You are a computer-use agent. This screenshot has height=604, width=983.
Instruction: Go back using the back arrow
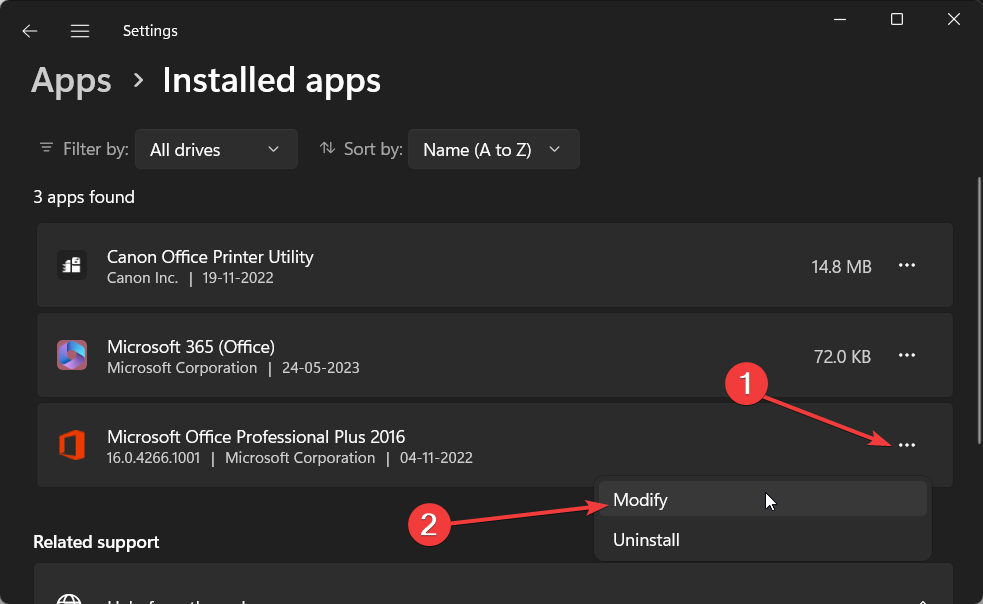[29, 31]
